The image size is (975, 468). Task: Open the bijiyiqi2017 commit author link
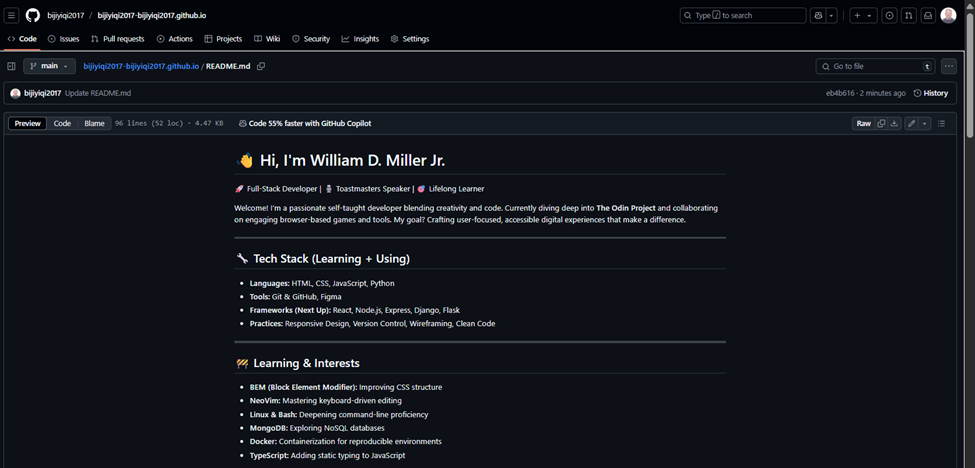pos(42,93)
